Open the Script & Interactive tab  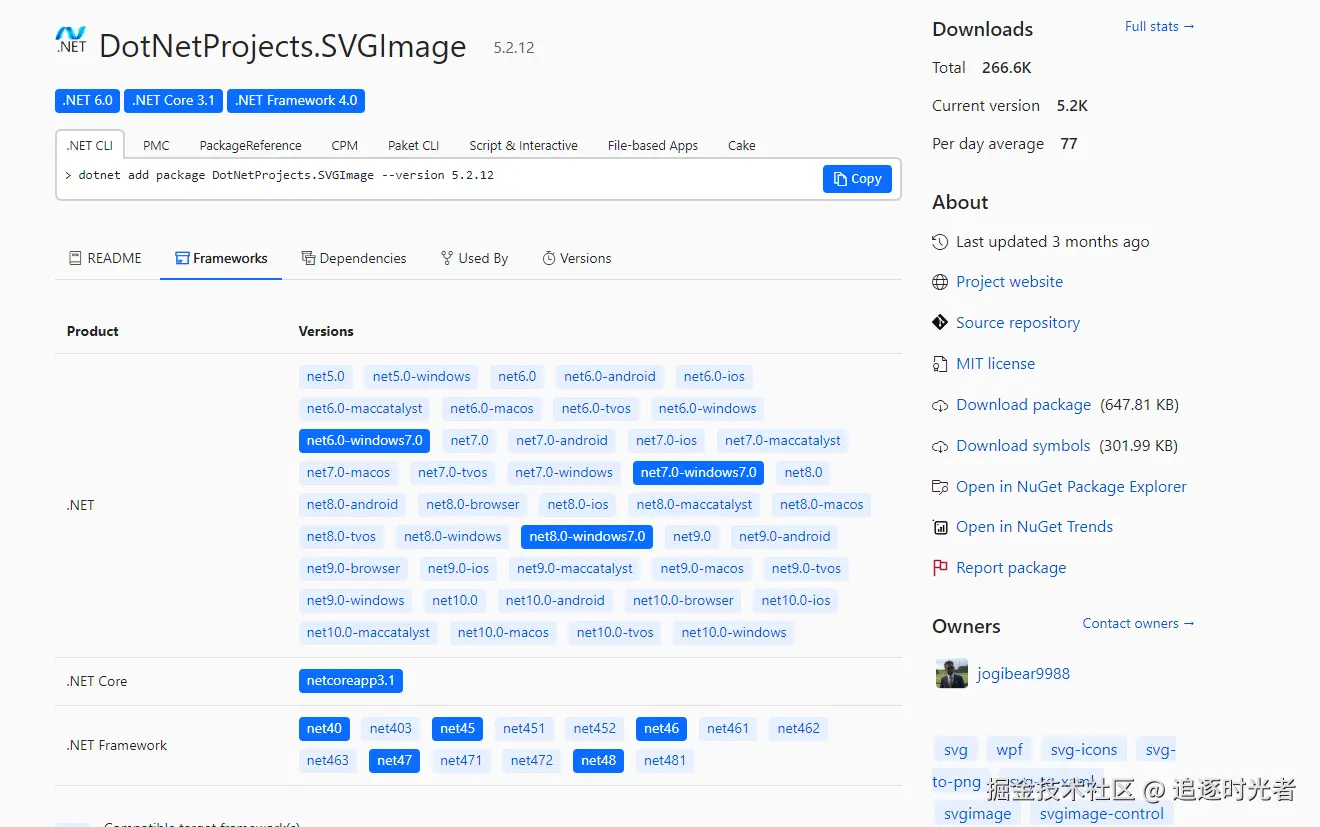coord(523,145)
